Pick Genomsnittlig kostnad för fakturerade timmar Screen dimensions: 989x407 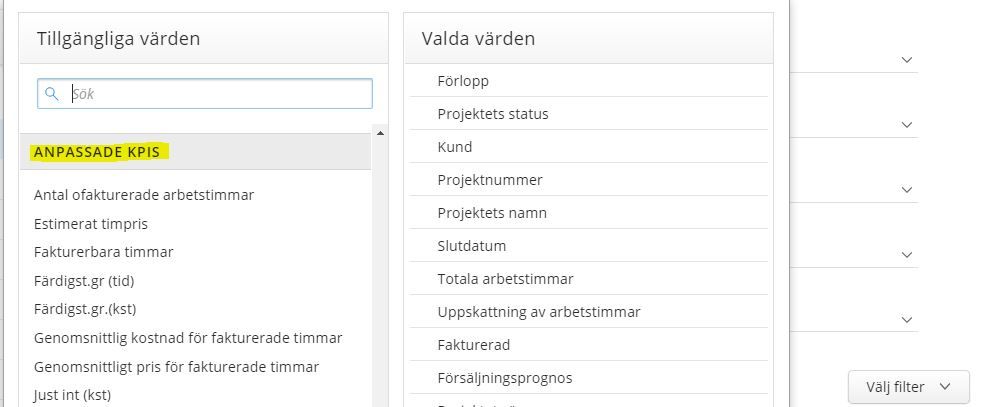pos(188,338)
